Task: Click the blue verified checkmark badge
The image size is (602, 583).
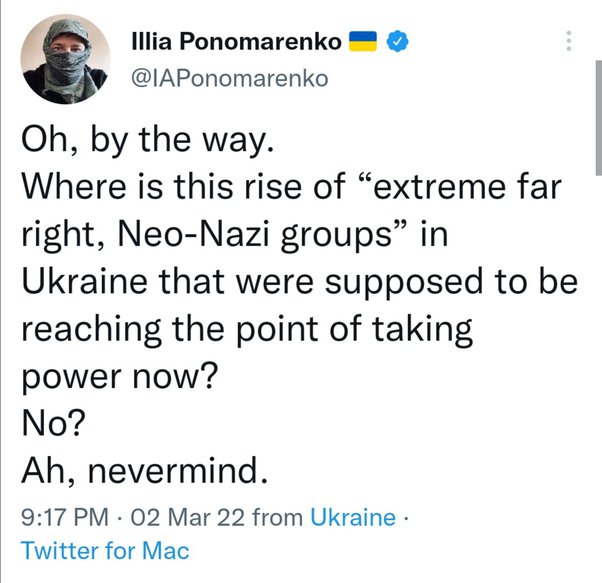Action: [x=395, y=41]
